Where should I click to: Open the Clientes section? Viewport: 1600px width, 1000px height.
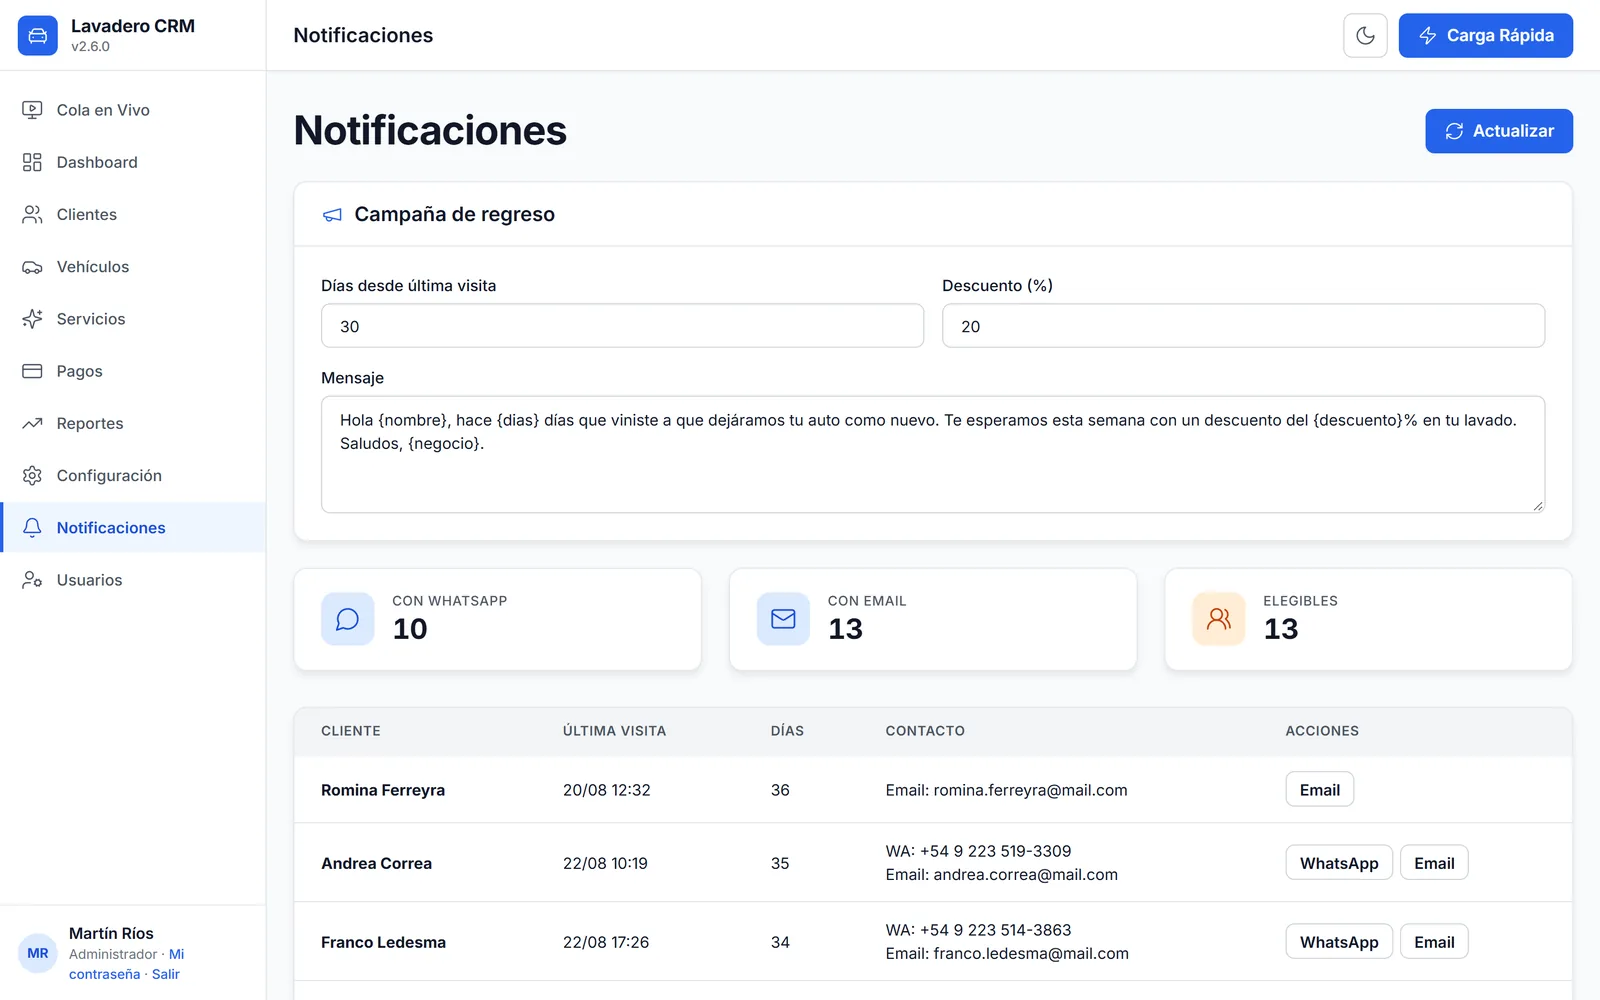coord(133,214)
